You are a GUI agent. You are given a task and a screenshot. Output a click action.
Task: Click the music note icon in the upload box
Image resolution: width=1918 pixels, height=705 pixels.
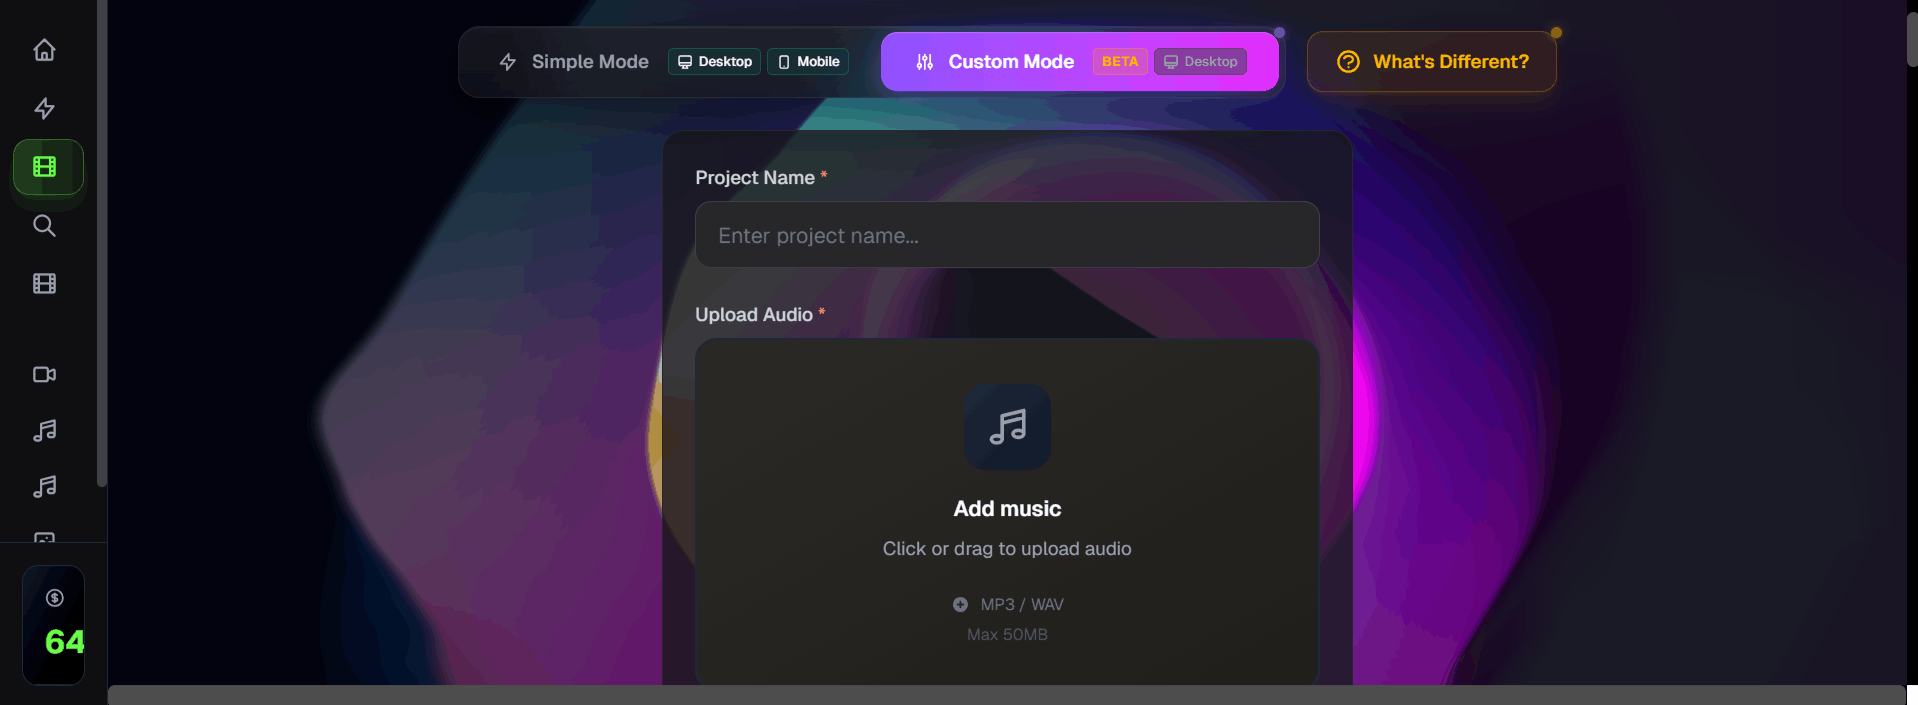pos(1007,427)
